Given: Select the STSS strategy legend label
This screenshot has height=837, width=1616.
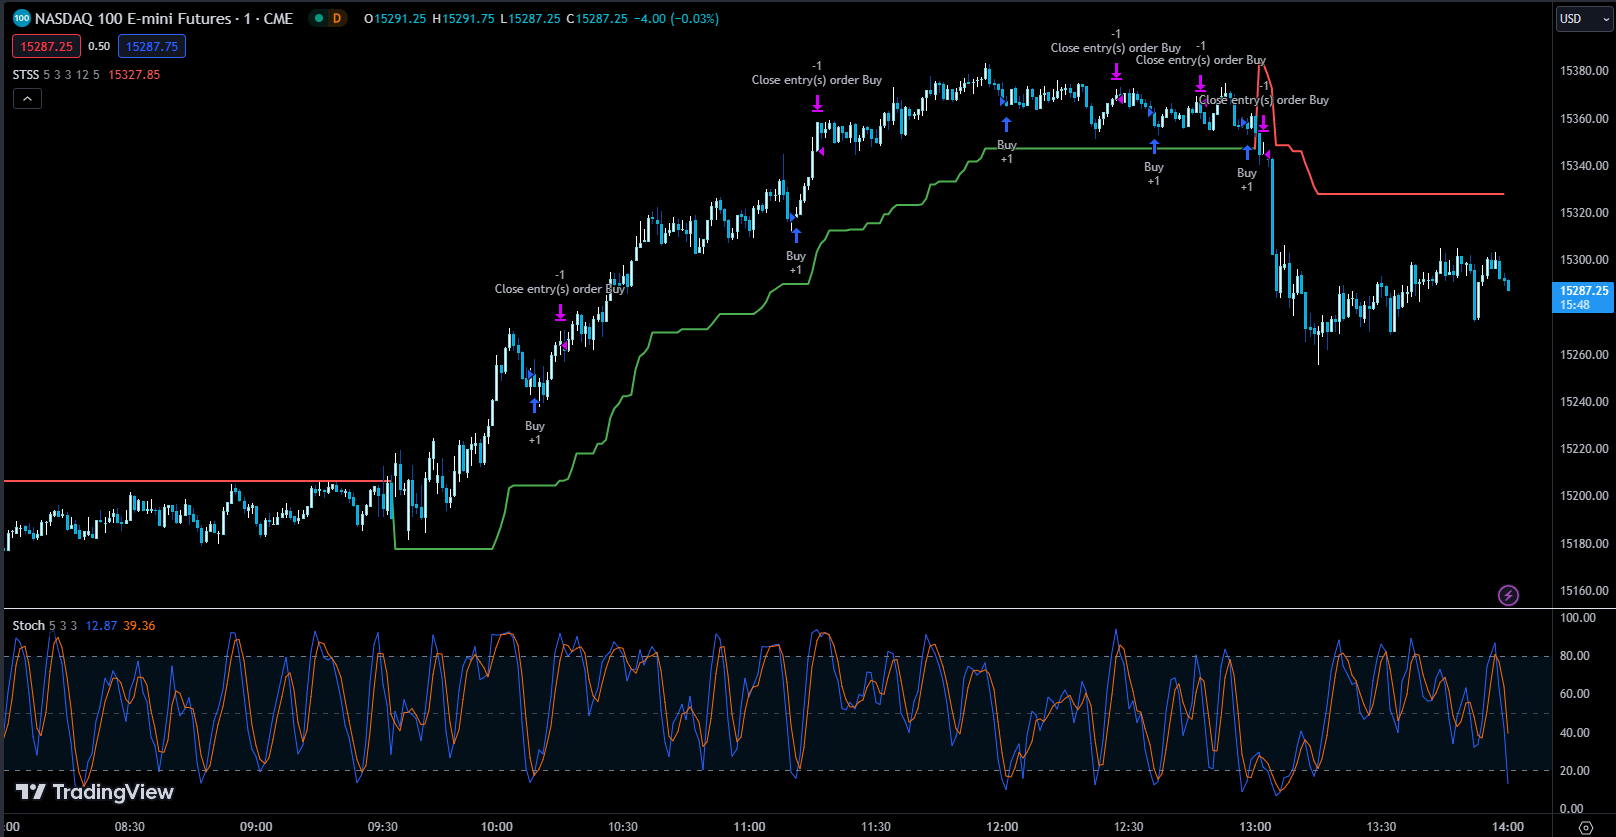Looking at the screenshot, I should 26,75.
